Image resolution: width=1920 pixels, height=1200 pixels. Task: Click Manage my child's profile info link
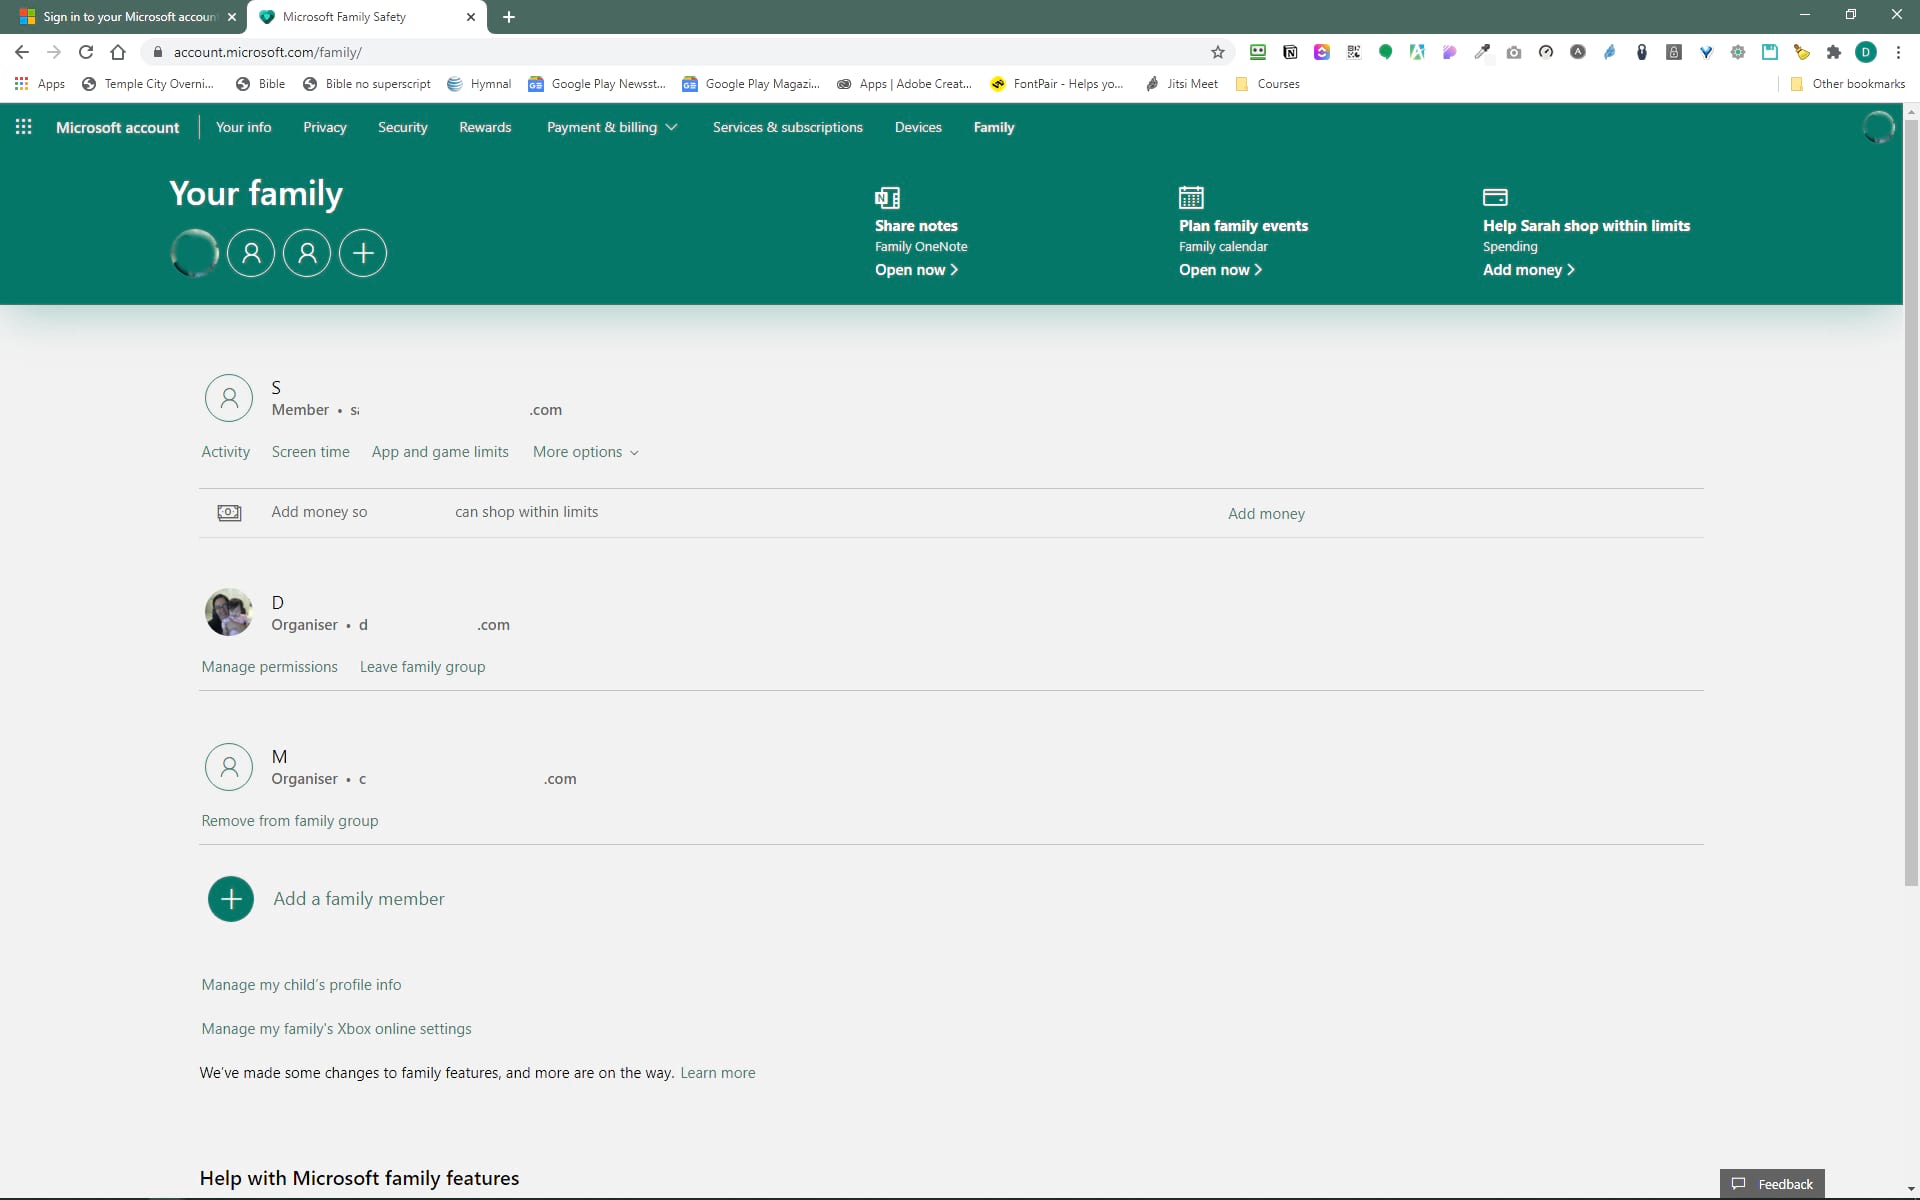click(300, 983)
